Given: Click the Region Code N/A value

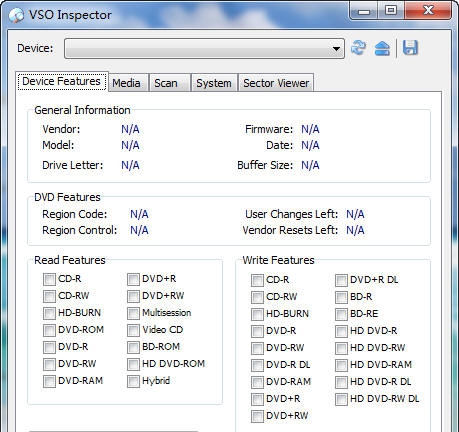Looking at the screenshot, I should click(139, 214).
